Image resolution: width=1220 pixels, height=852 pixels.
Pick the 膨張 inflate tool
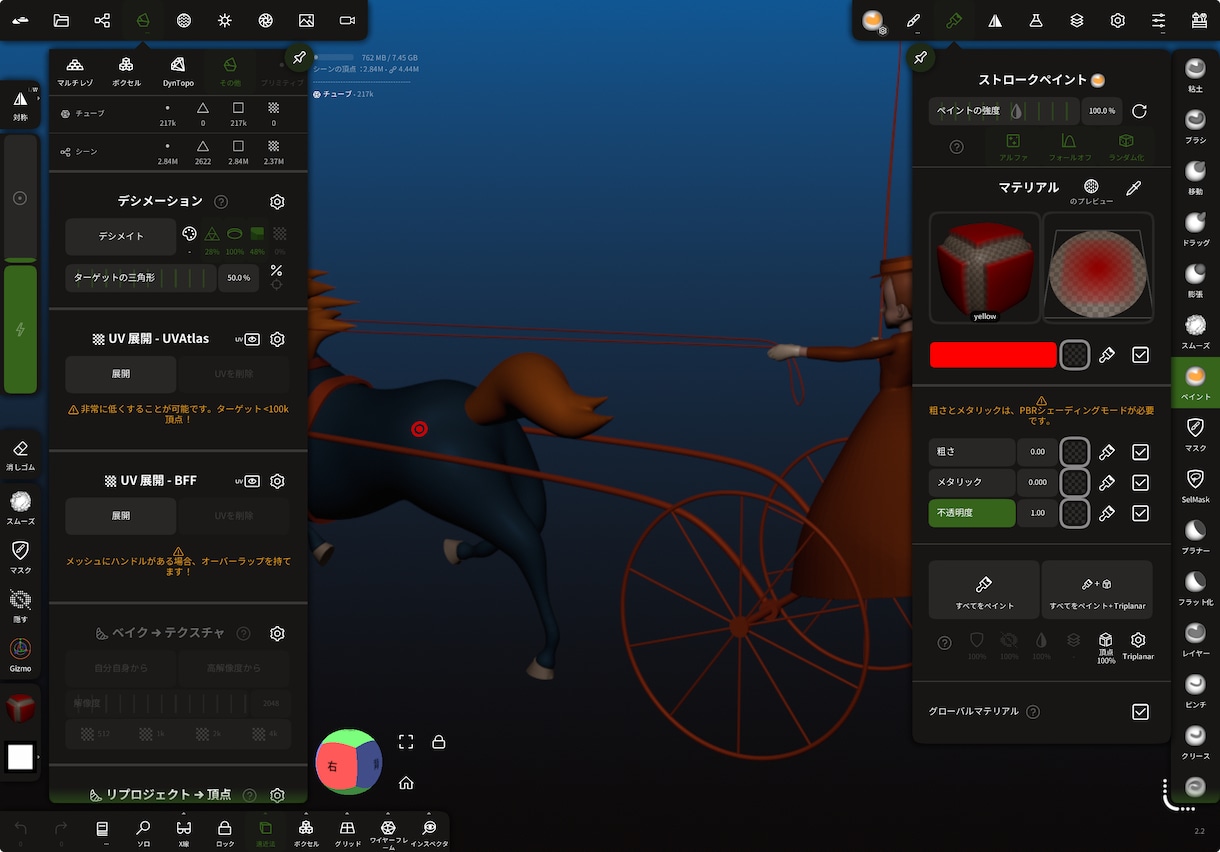click(1195, 281)
